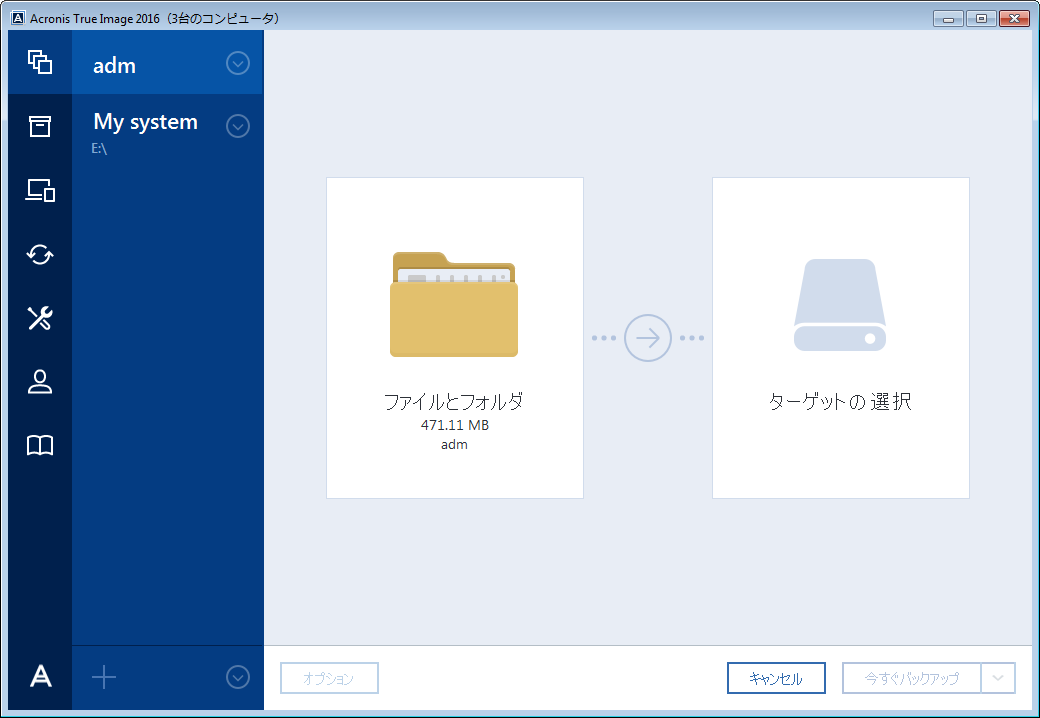Viewport: 1040px width, 718px height.
Task: Open the Sync section icon
Action: tap(40, 255)
